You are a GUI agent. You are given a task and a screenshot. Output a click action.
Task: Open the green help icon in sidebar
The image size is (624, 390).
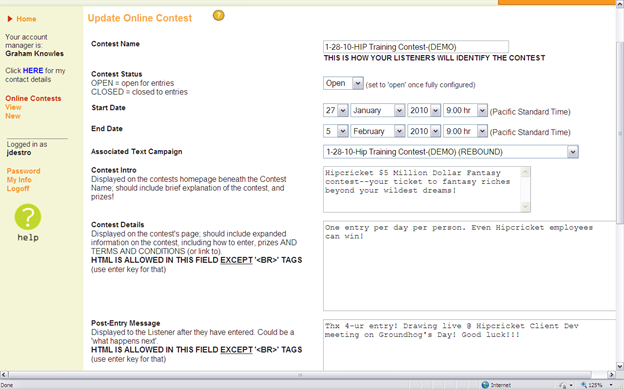click(28, 217)
